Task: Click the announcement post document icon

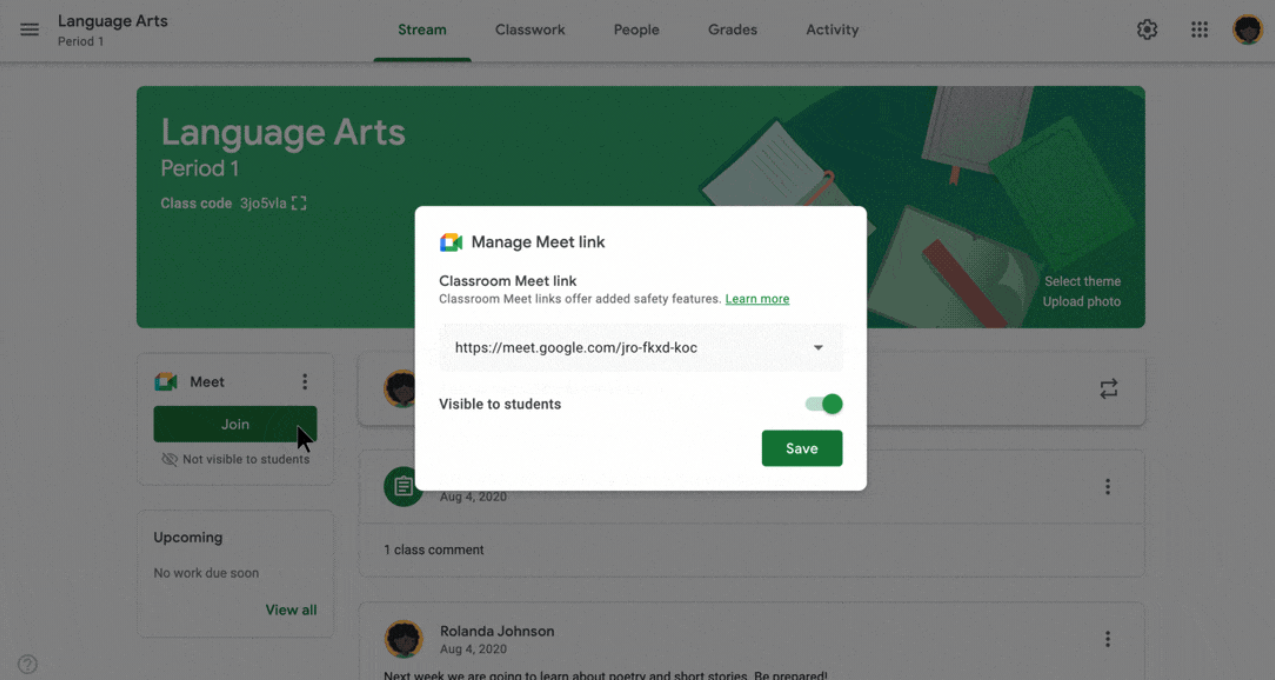Action: [404, 487]
